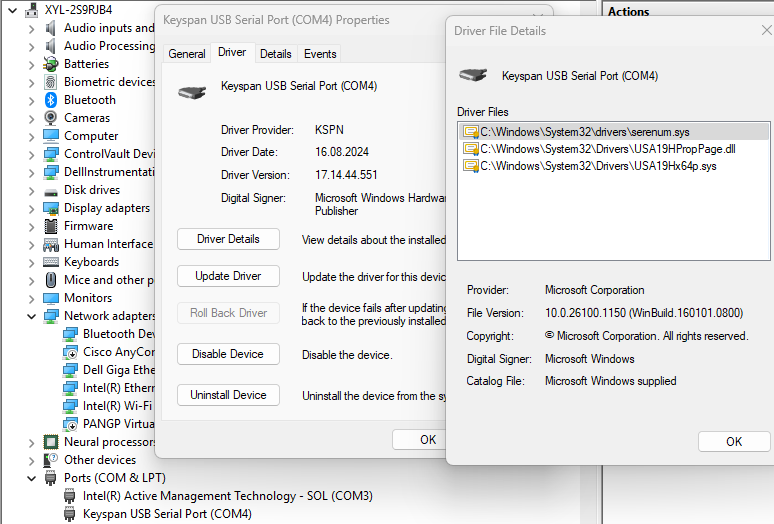This screenshot has height=524, width=774.
Task: Select the Intel(R) Ethernet adapter entry
Action: (x=118, y=388)
